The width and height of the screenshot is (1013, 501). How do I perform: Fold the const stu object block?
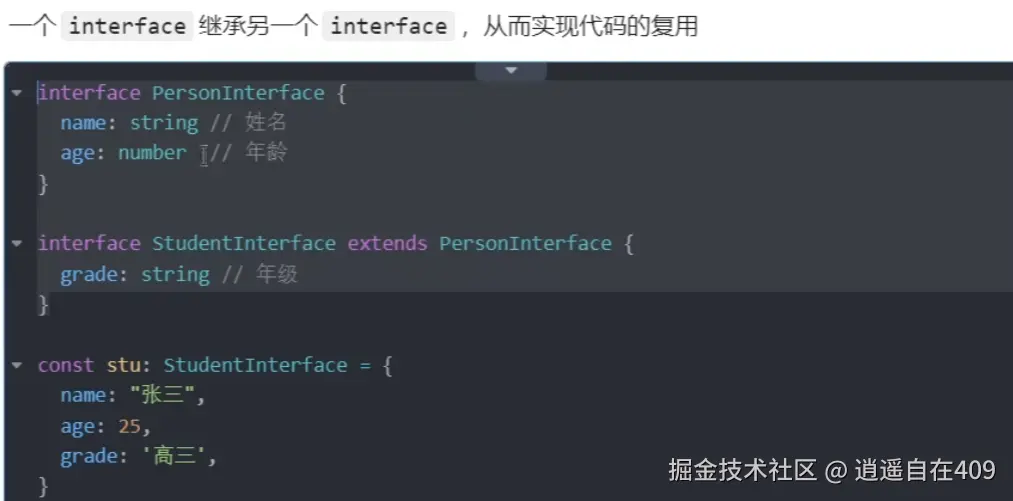(17, 366)
